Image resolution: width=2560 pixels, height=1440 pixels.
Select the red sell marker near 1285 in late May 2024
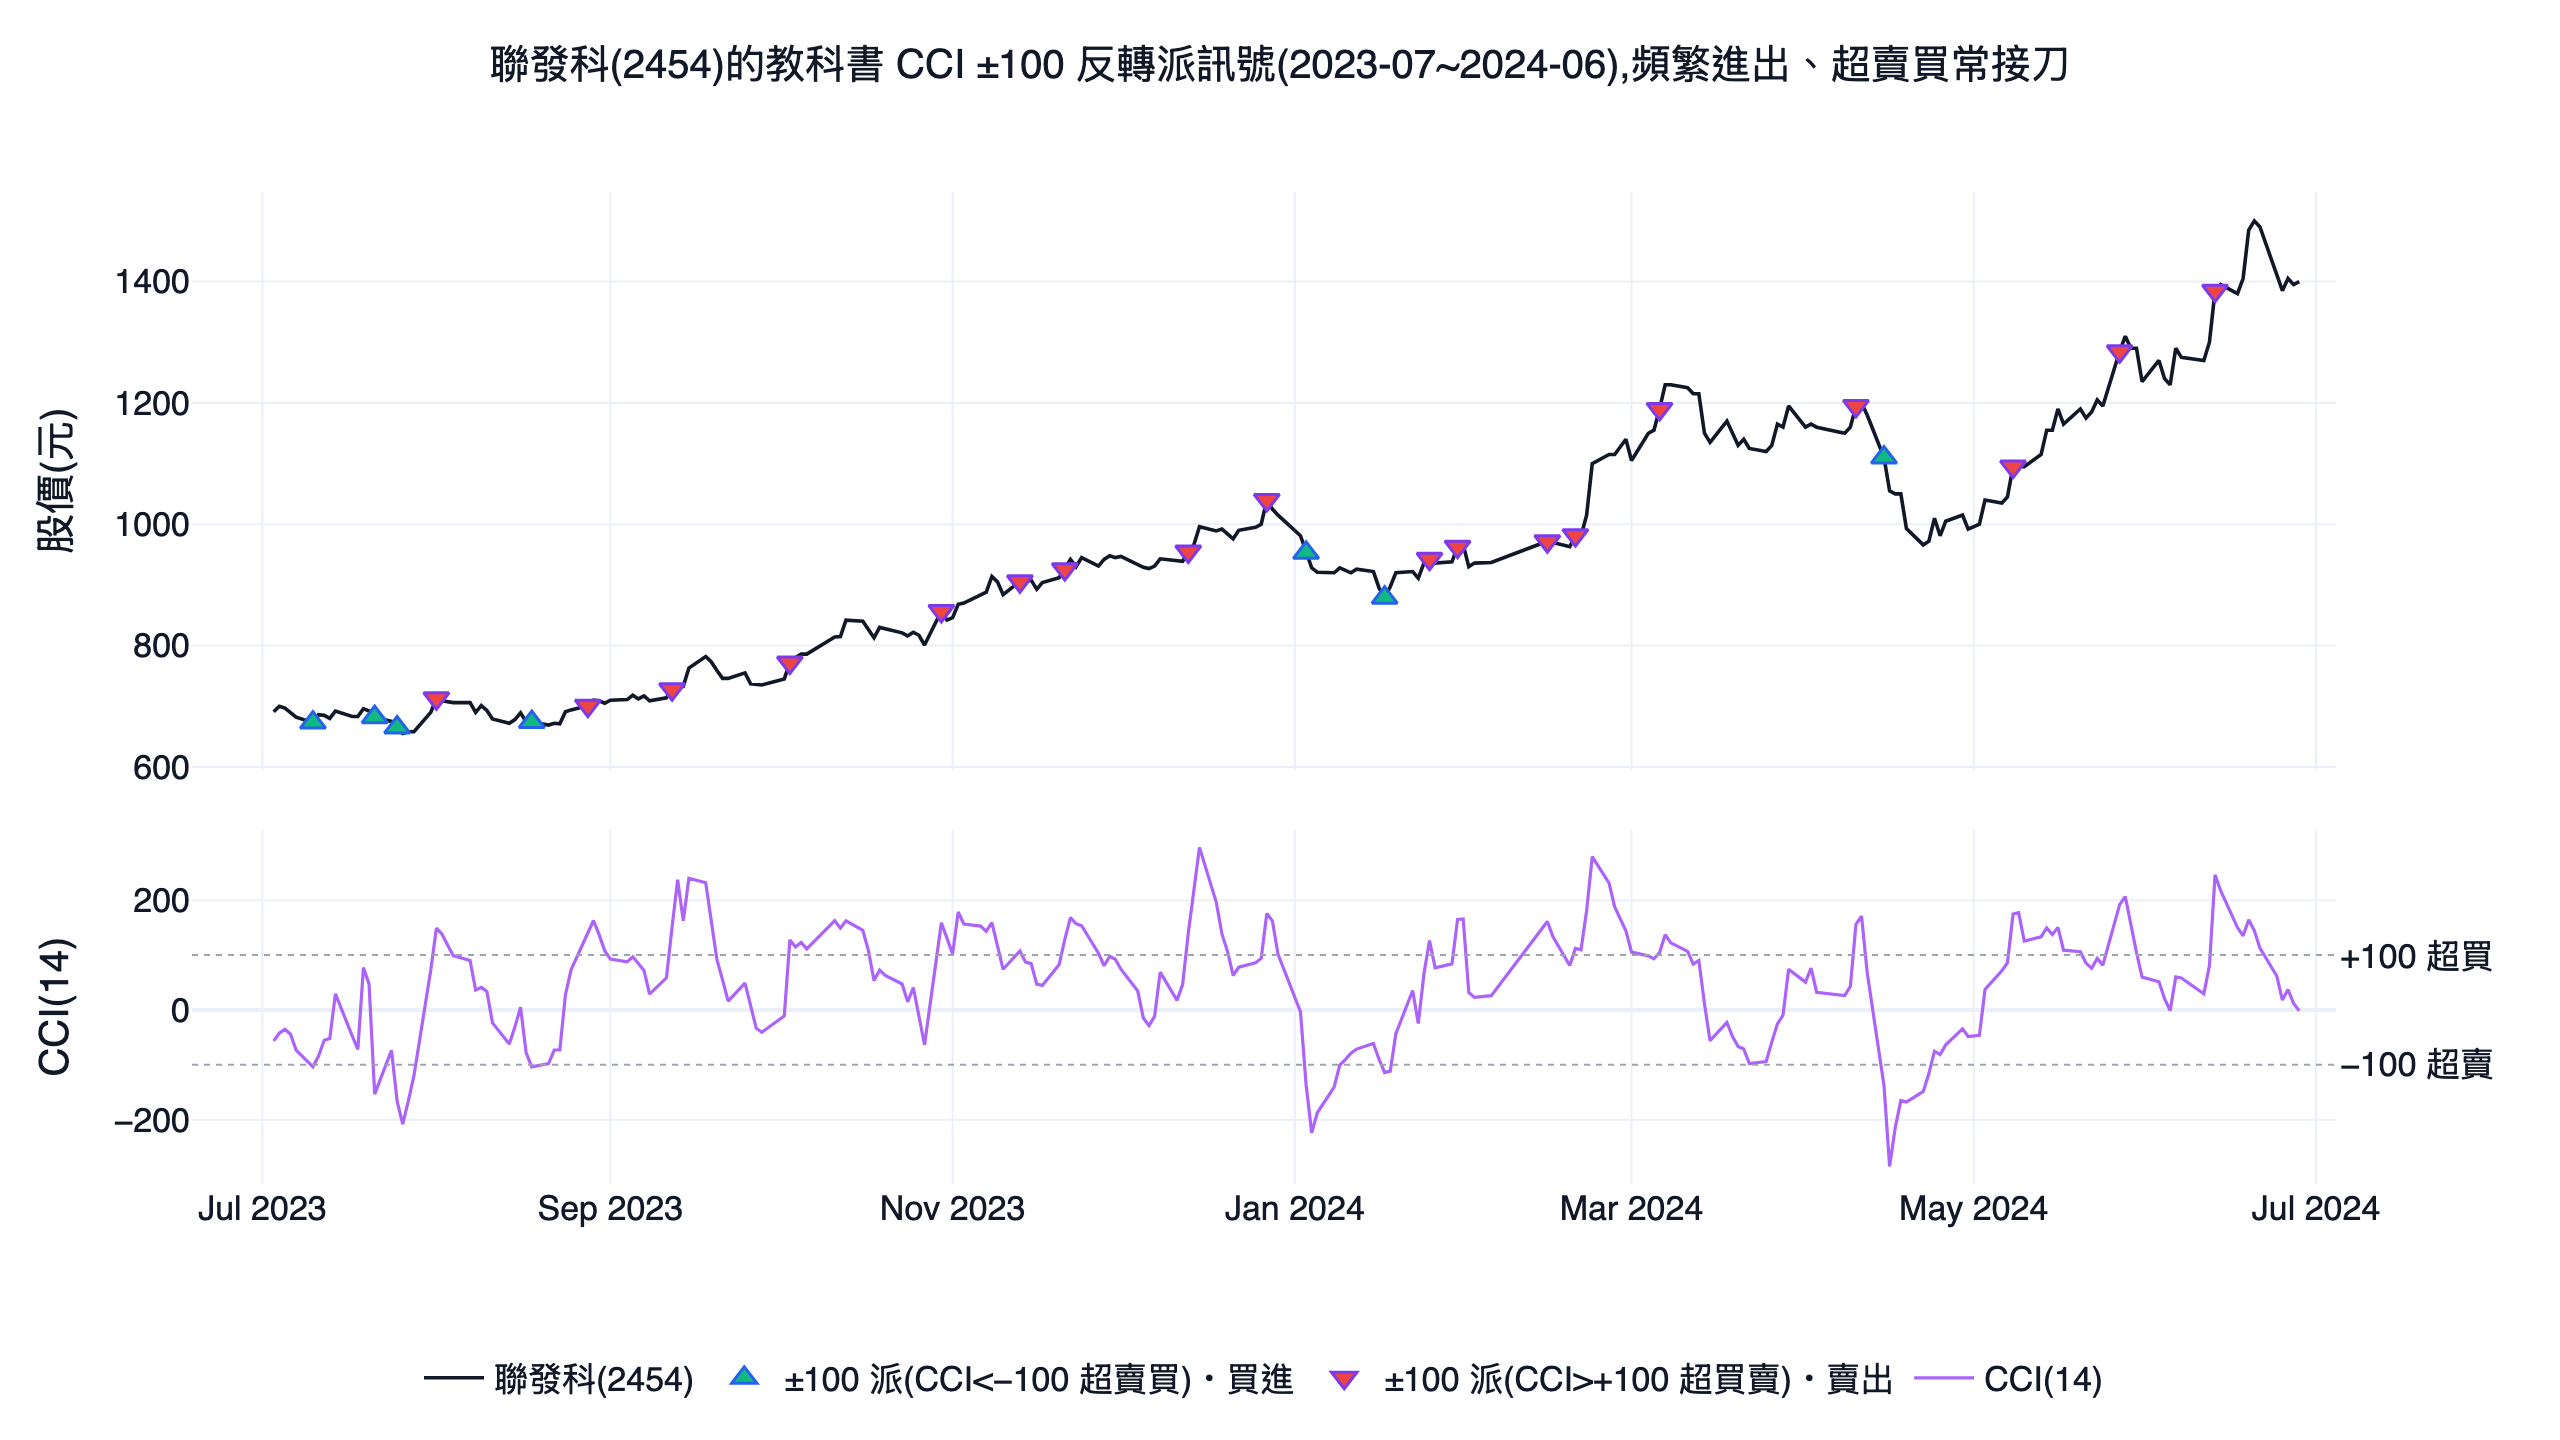[x=2119, y=353]
